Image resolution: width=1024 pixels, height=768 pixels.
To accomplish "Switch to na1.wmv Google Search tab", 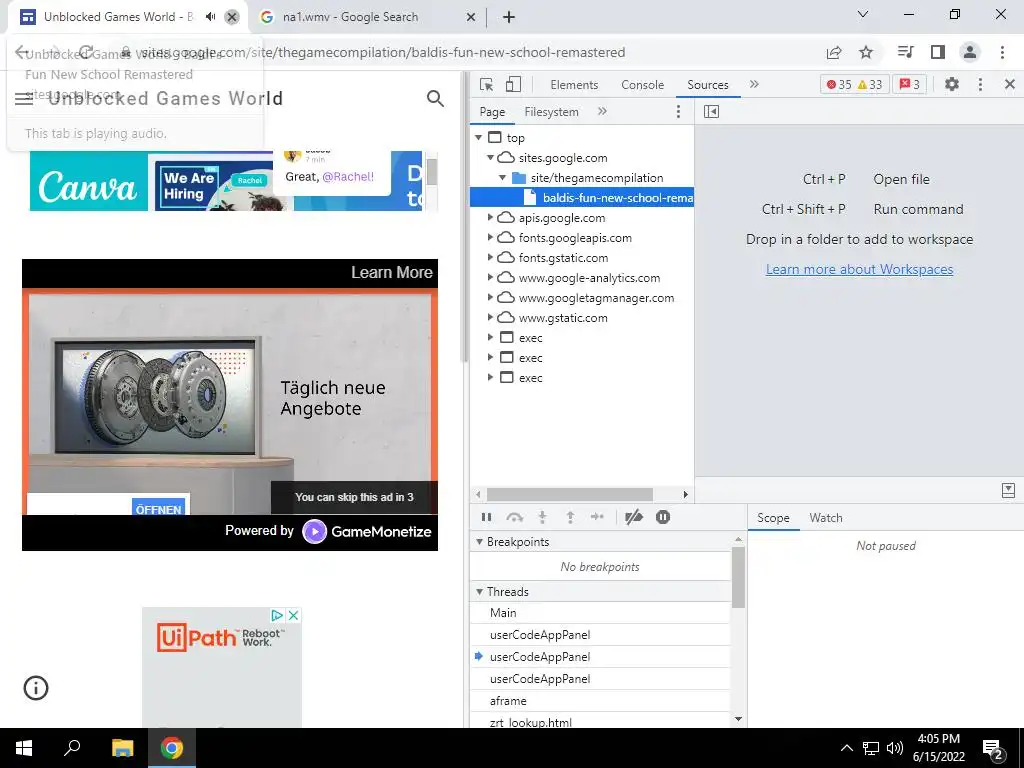I will tap(366, 17).
